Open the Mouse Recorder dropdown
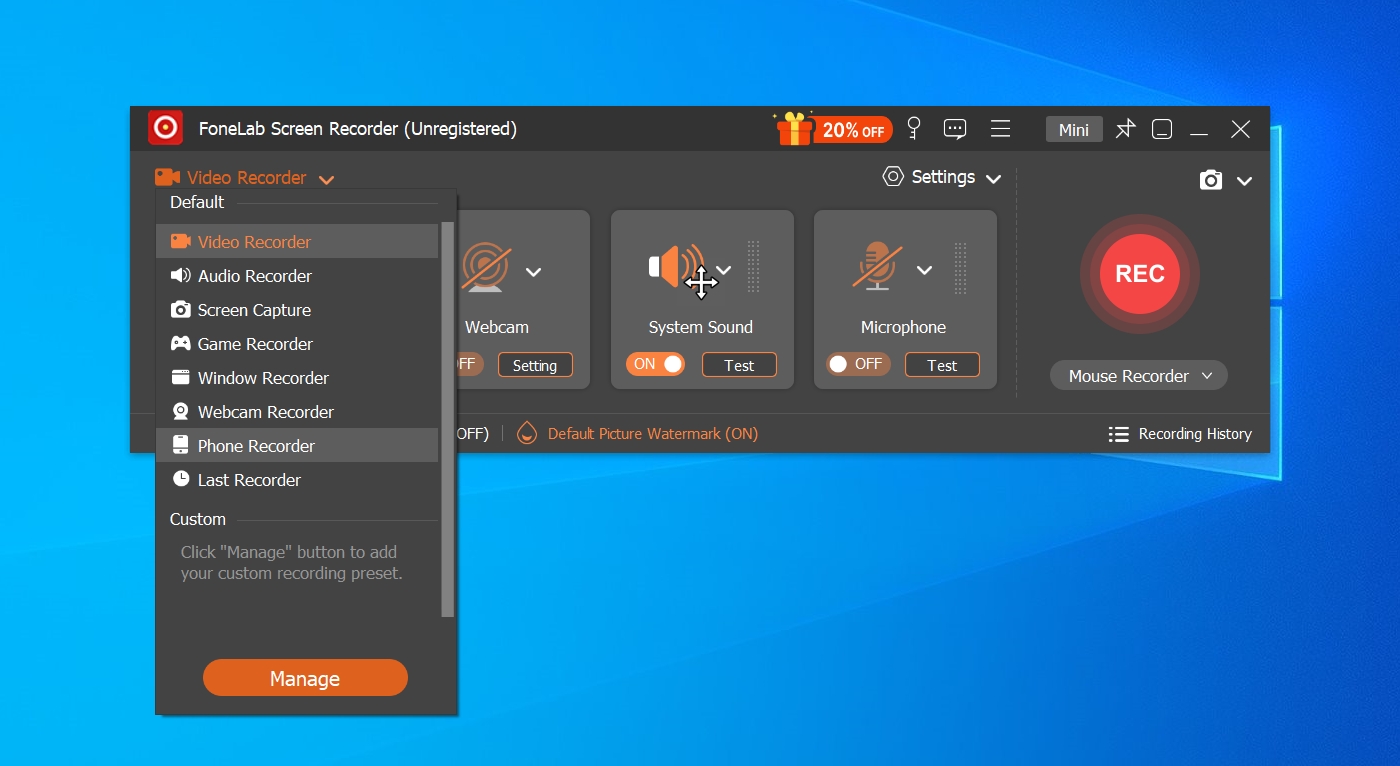 coord(1139,376)
